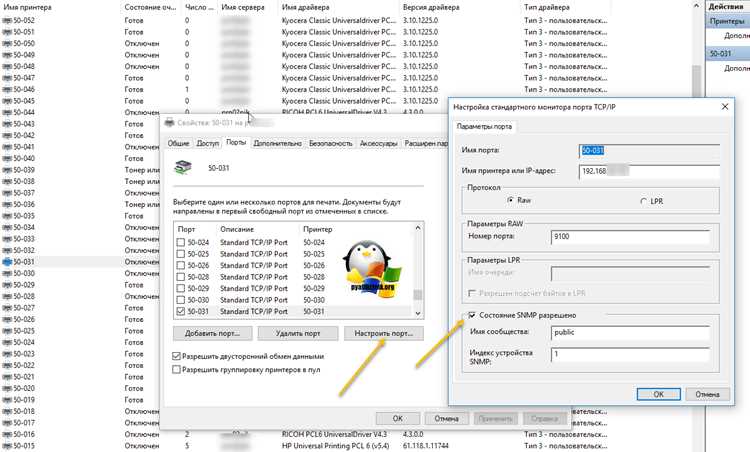Click the Имя порта input field

pyautogui.click(x=649, y=151)
